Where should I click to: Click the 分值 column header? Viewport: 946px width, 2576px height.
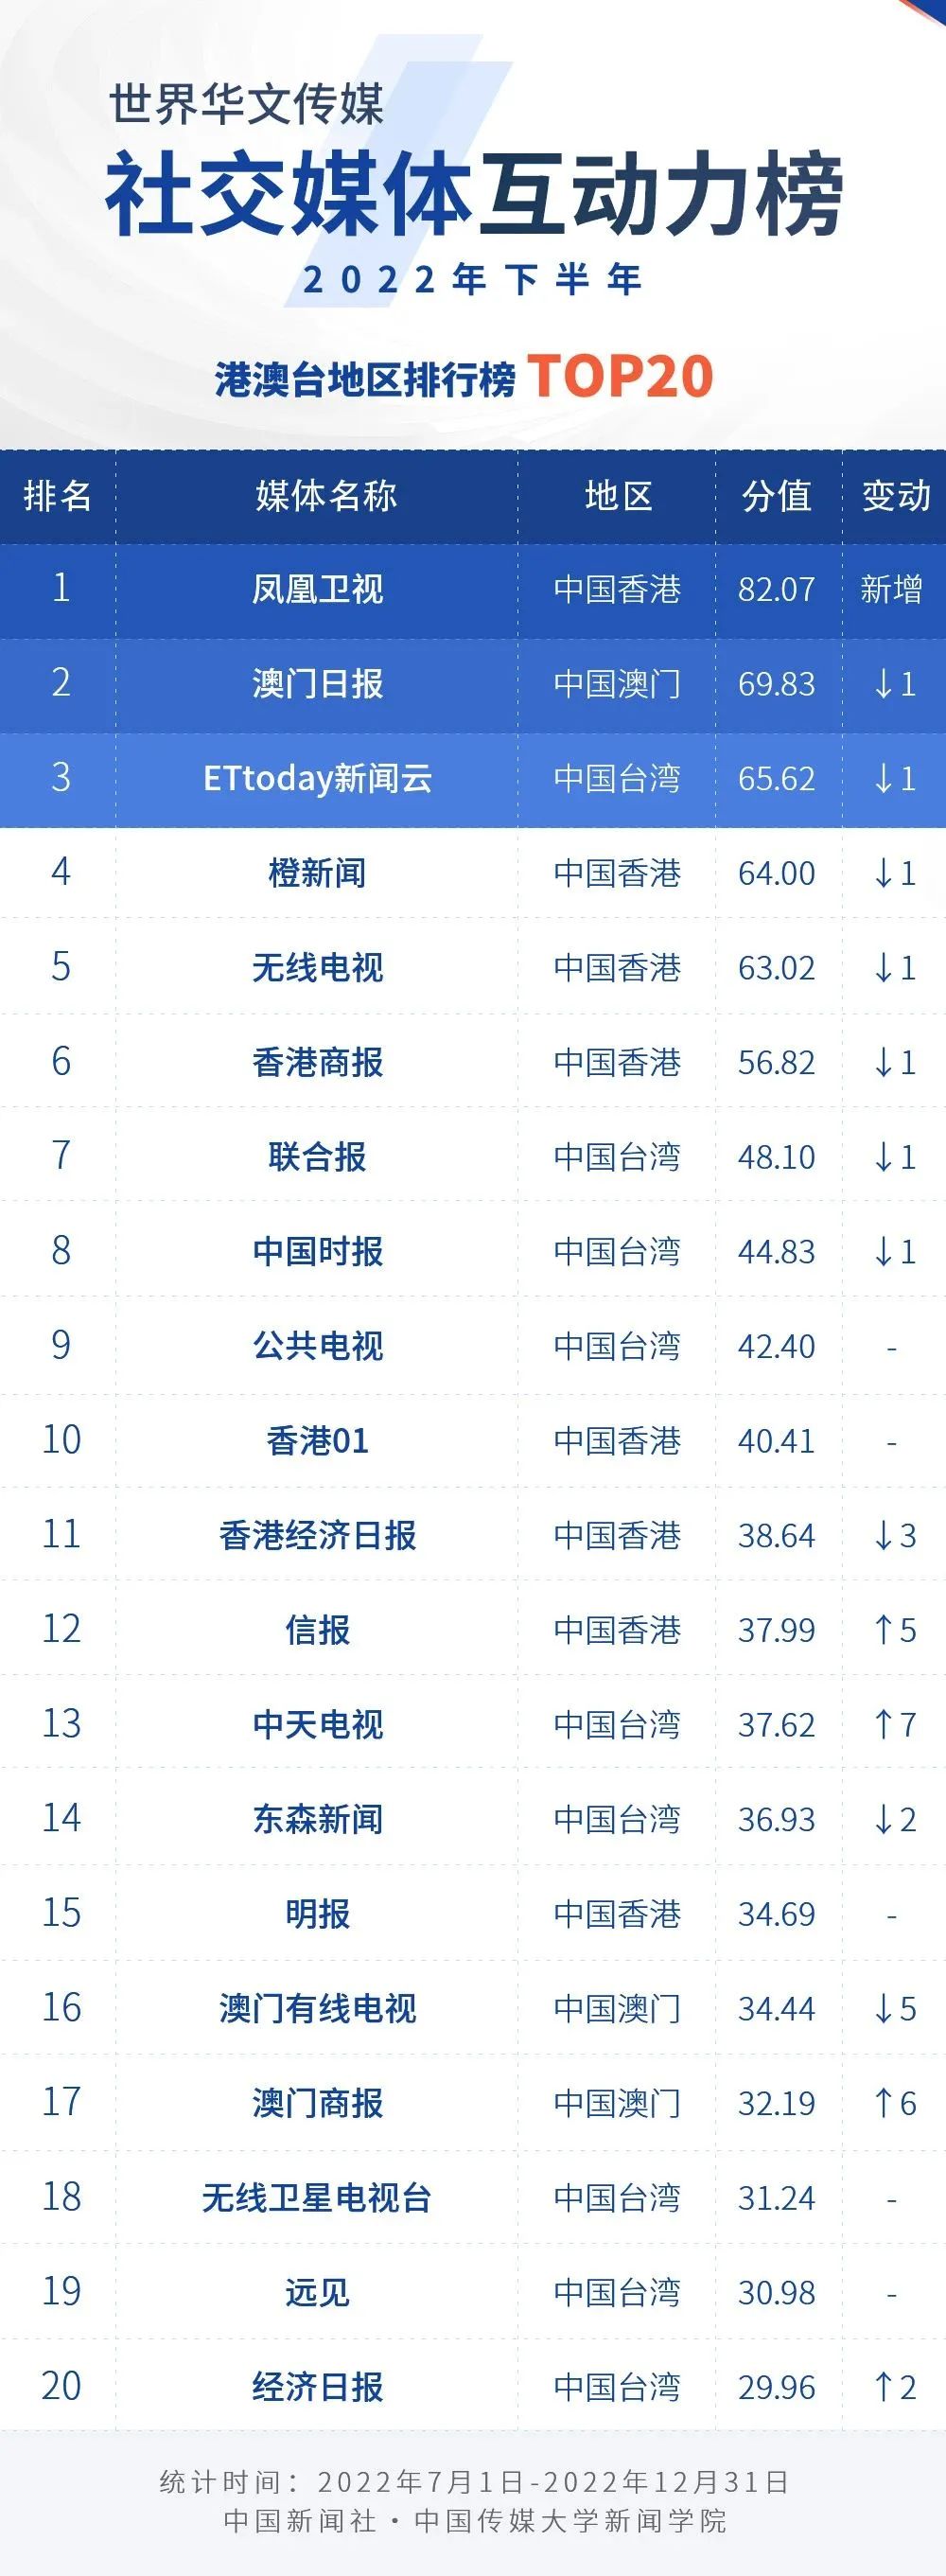click(777, 496)
